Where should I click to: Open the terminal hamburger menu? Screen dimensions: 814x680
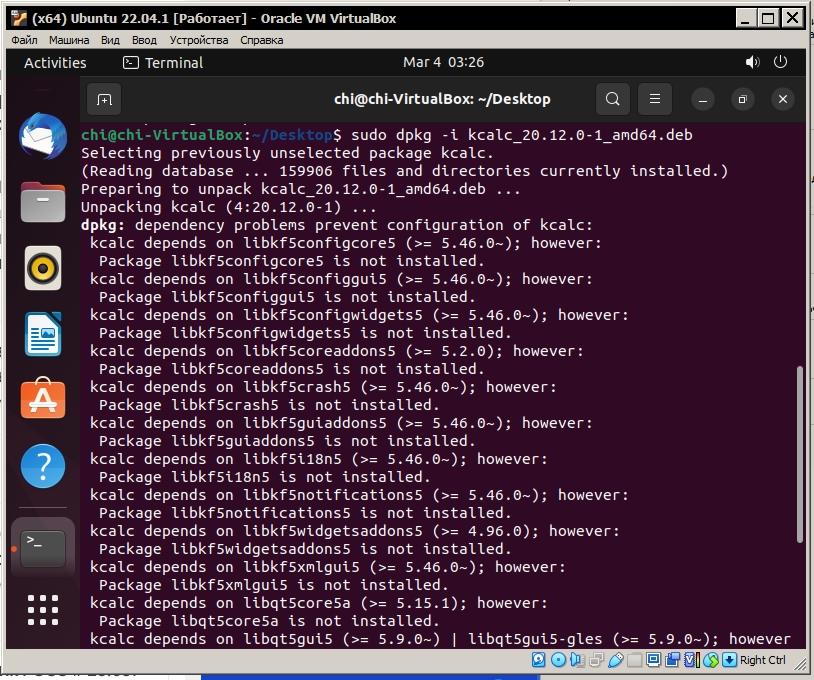click(x=655, y=99)
